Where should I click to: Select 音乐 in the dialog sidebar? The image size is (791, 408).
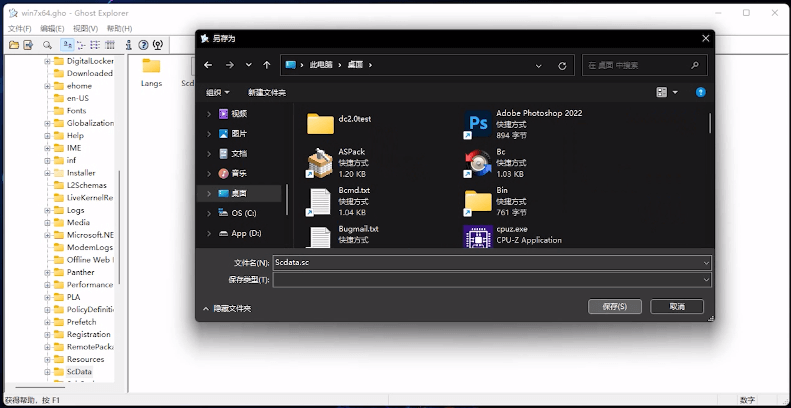(240, 173)
